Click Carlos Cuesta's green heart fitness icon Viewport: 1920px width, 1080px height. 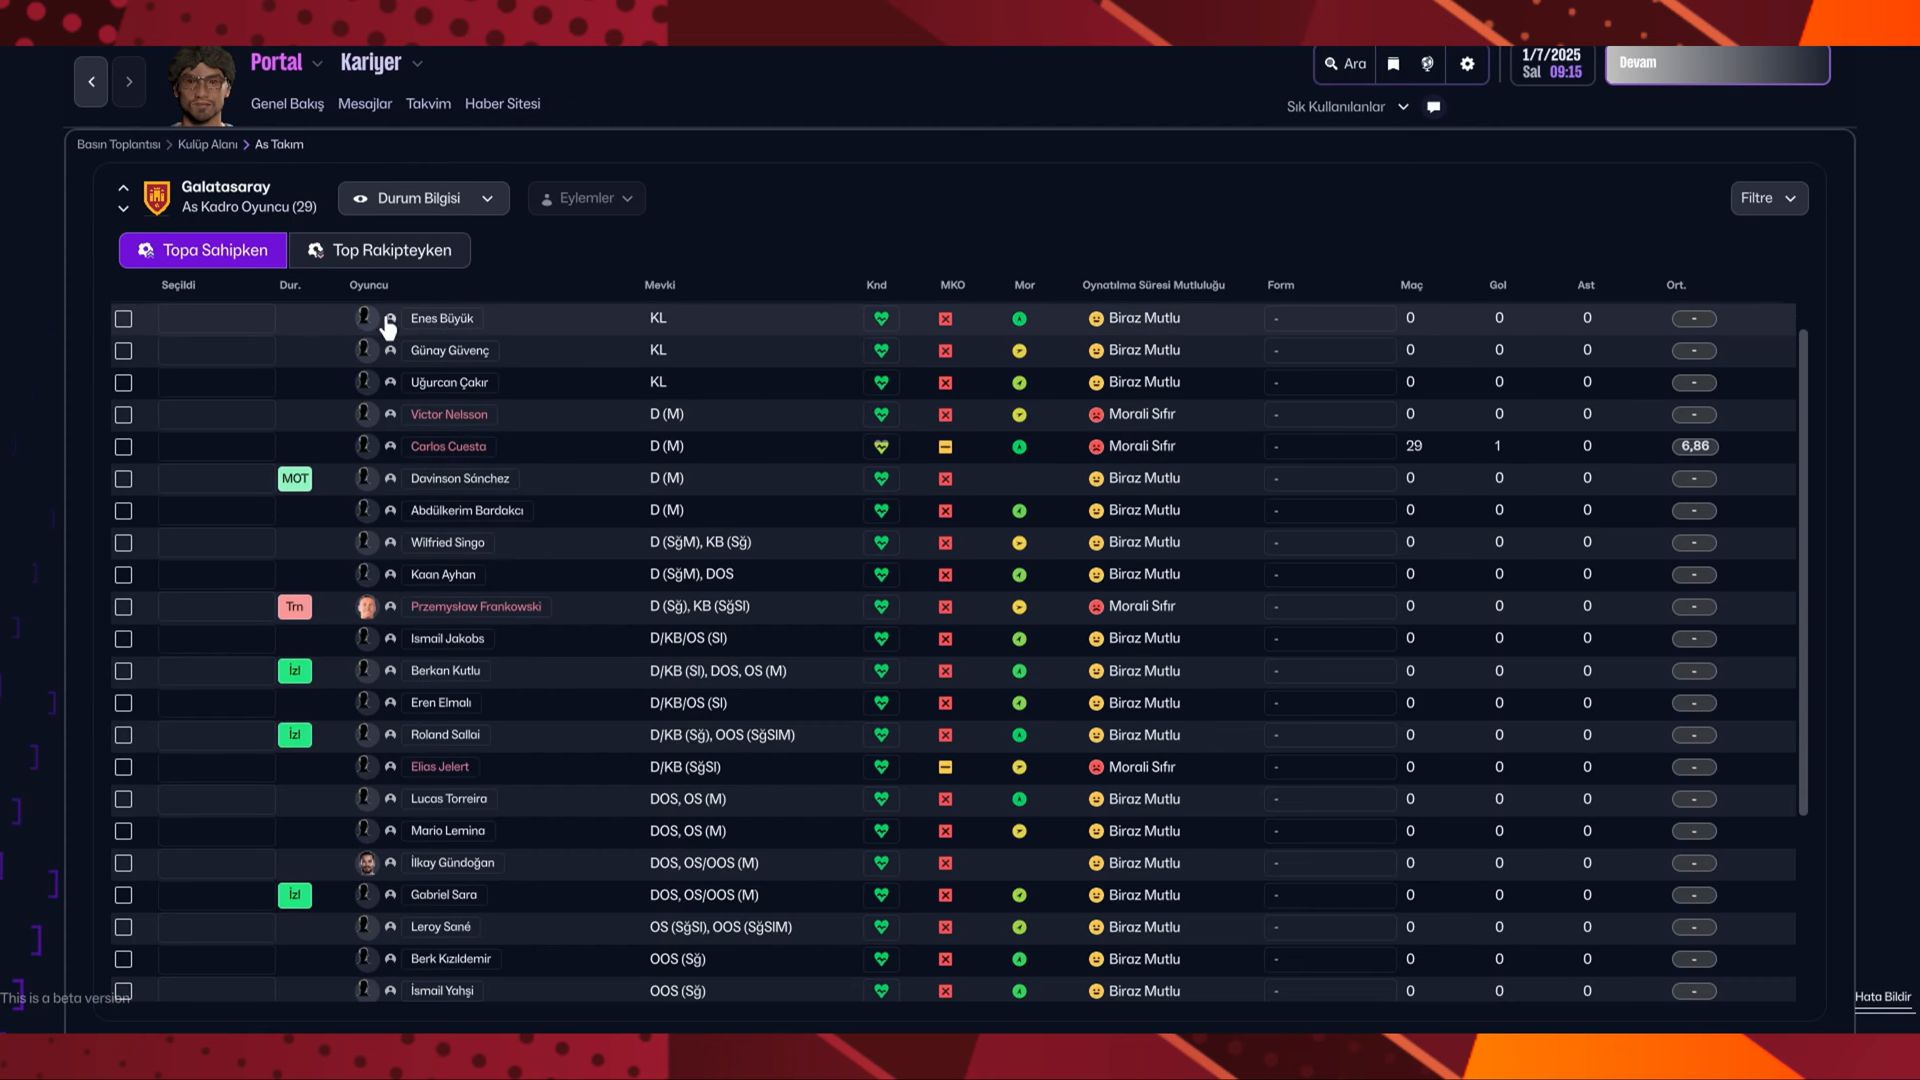880,446
